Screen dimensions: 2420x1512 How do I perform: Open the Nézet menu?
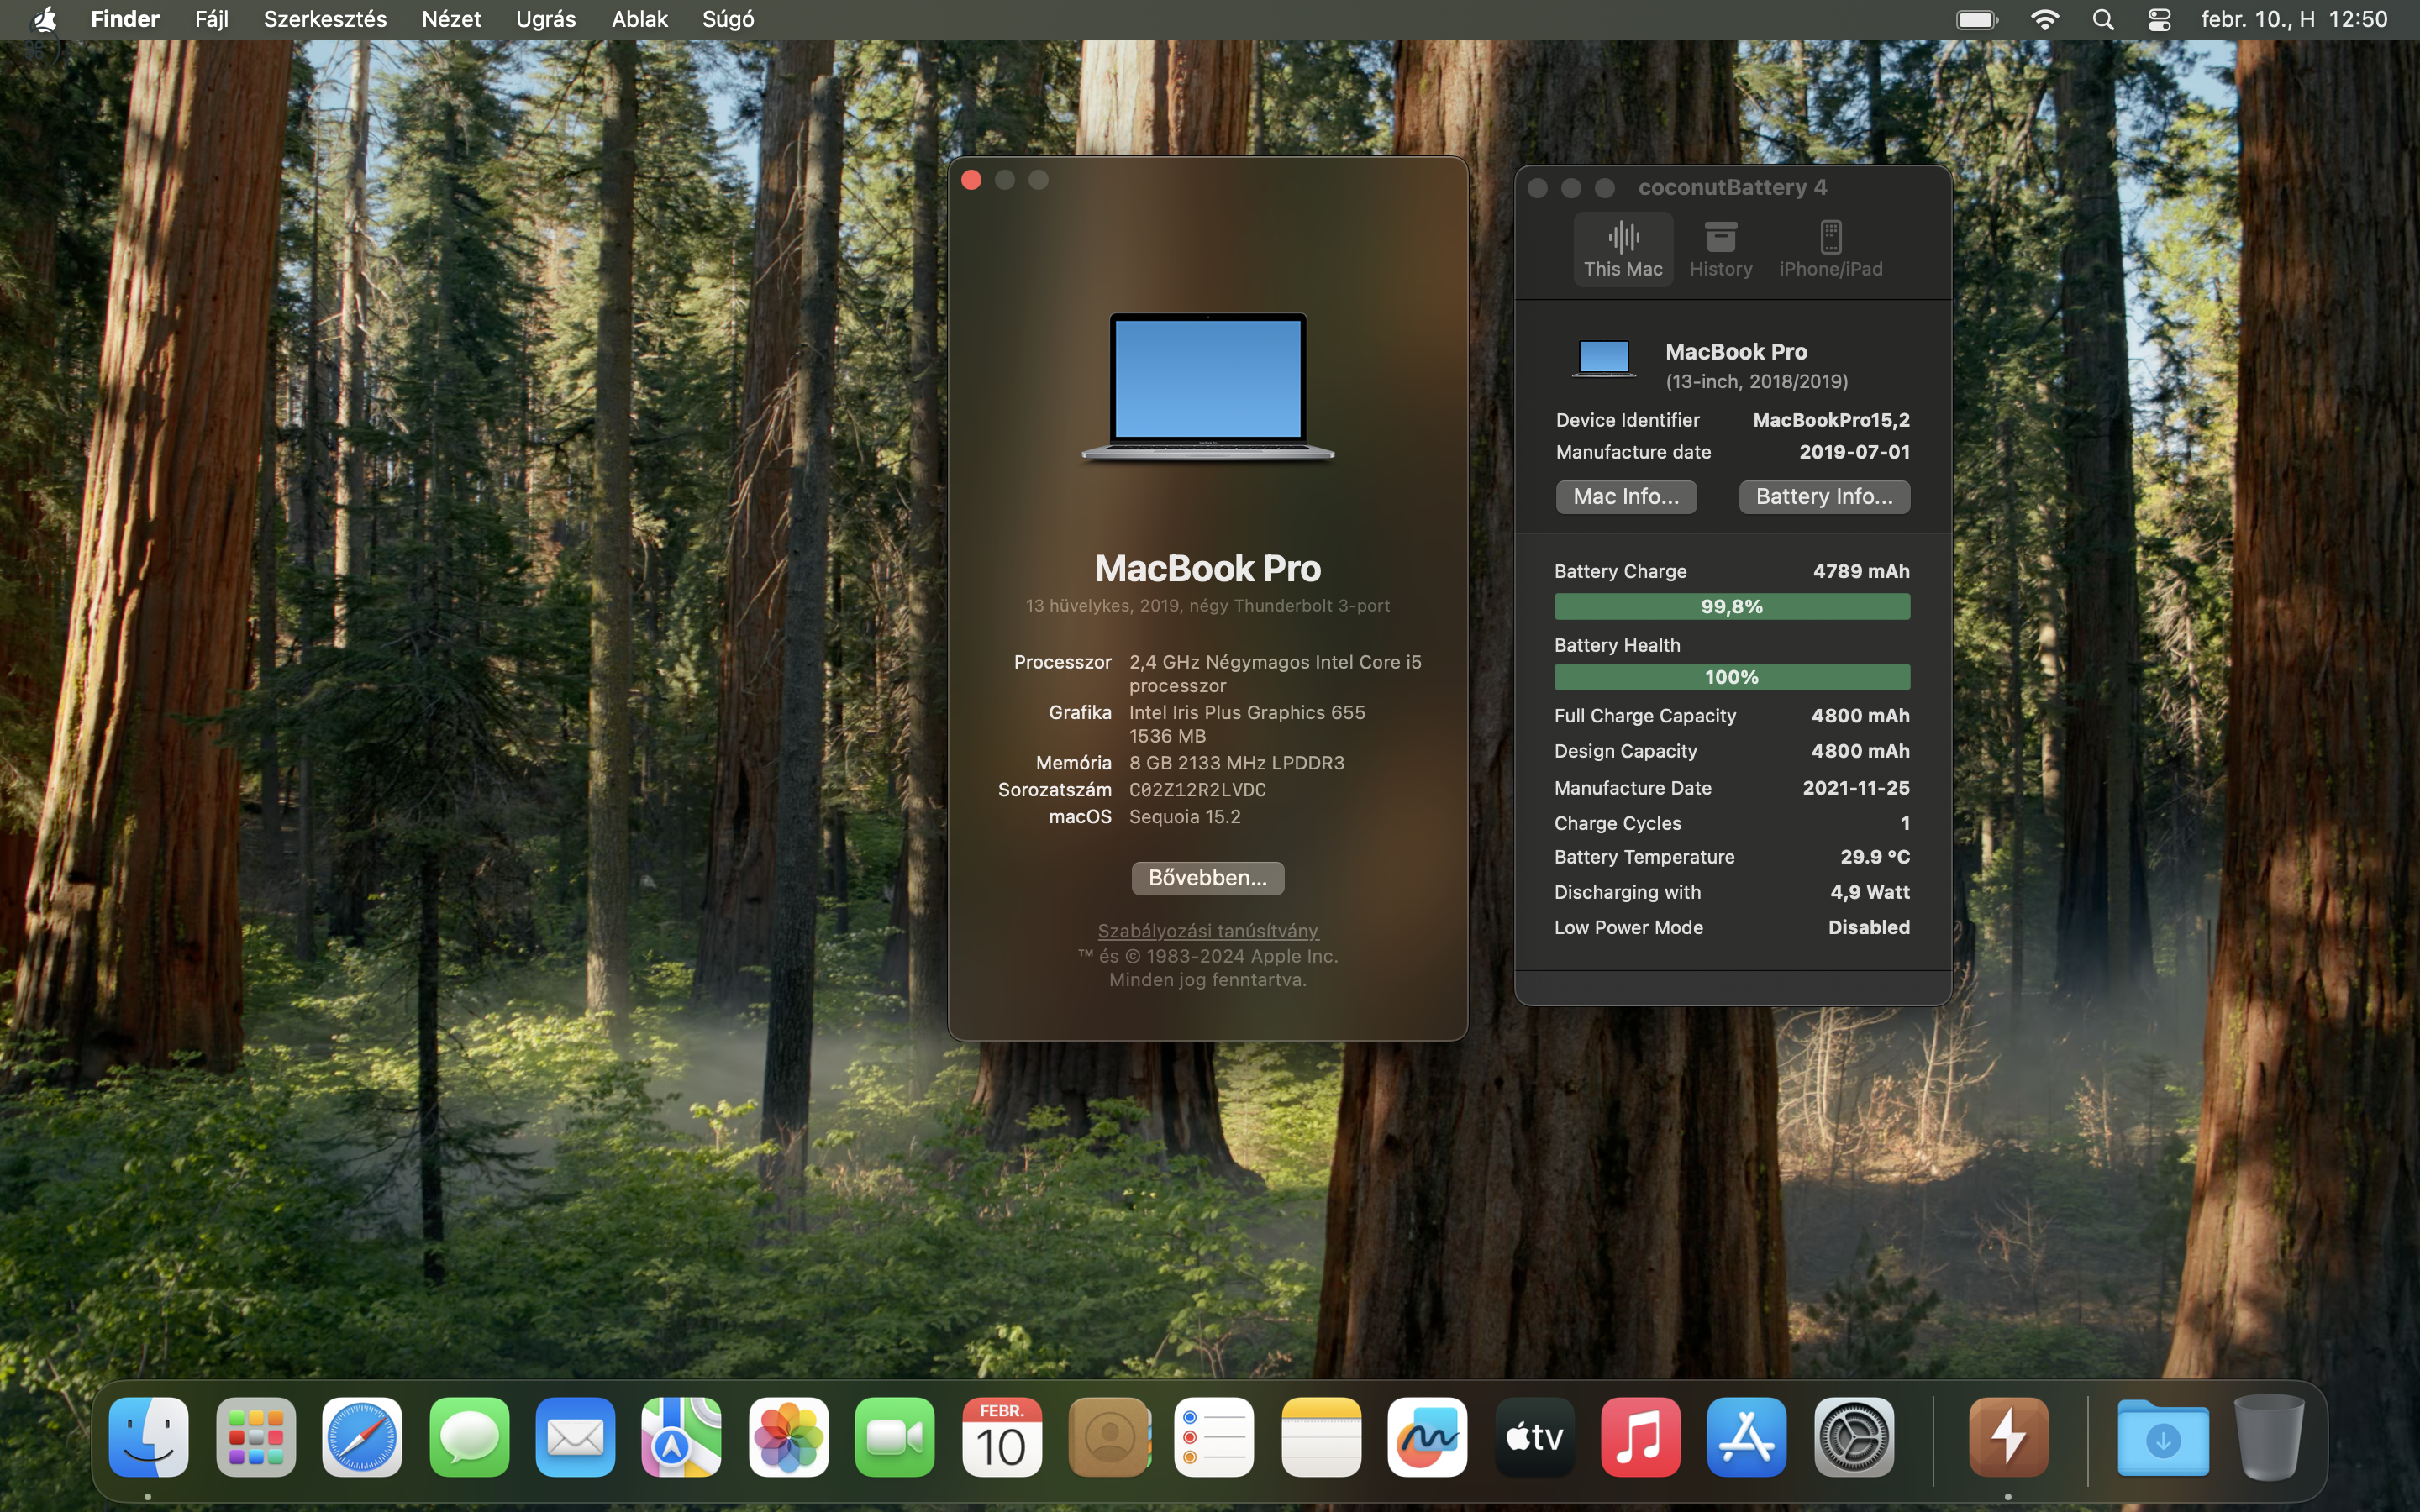click(x=451, y=19)
